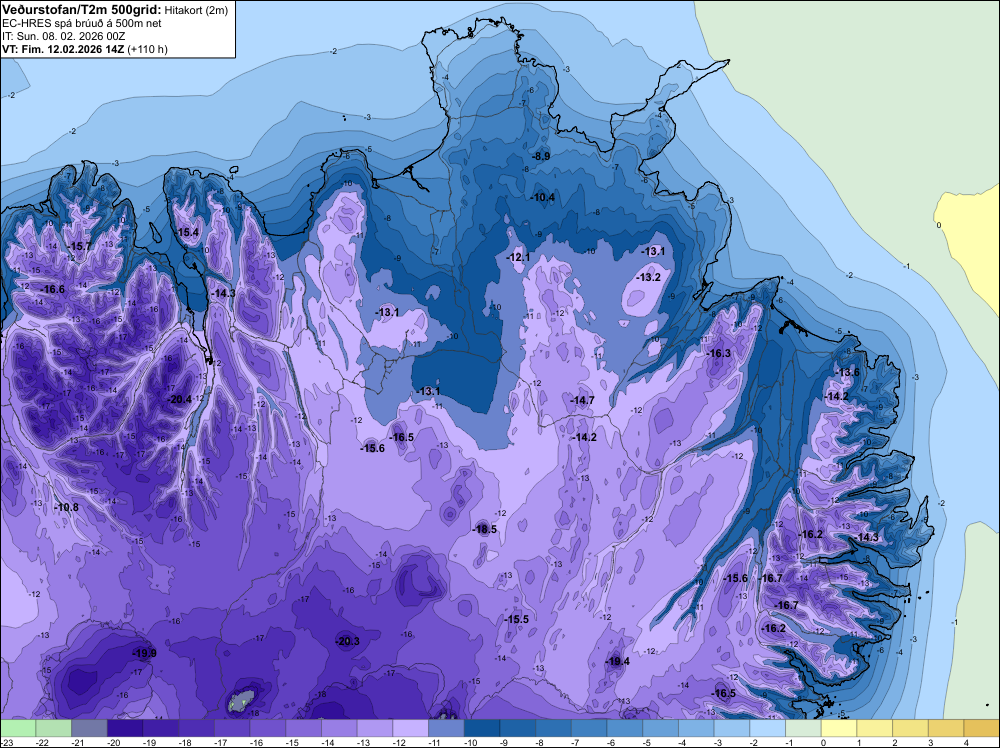This screenshot has width=1000, height=748.
Task: Click the -13.2 temperature value
Action: click(649, 277)
